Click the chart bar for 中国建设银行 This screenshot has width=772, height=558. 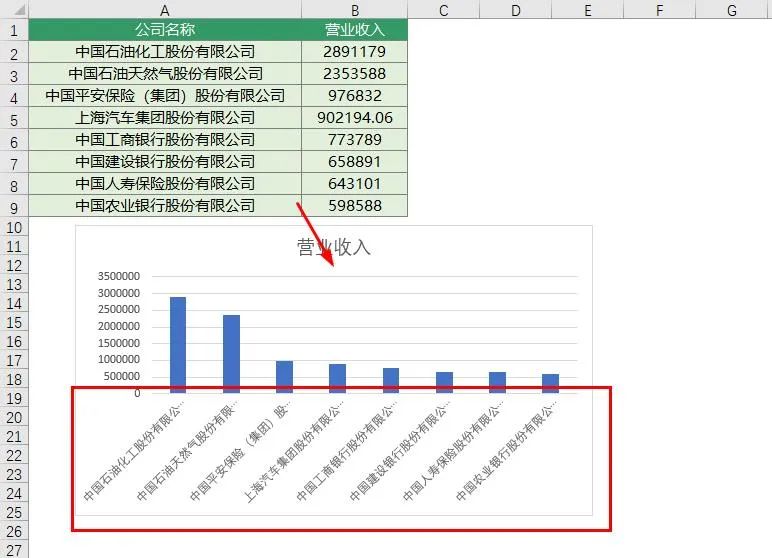(x=444, y=382)
